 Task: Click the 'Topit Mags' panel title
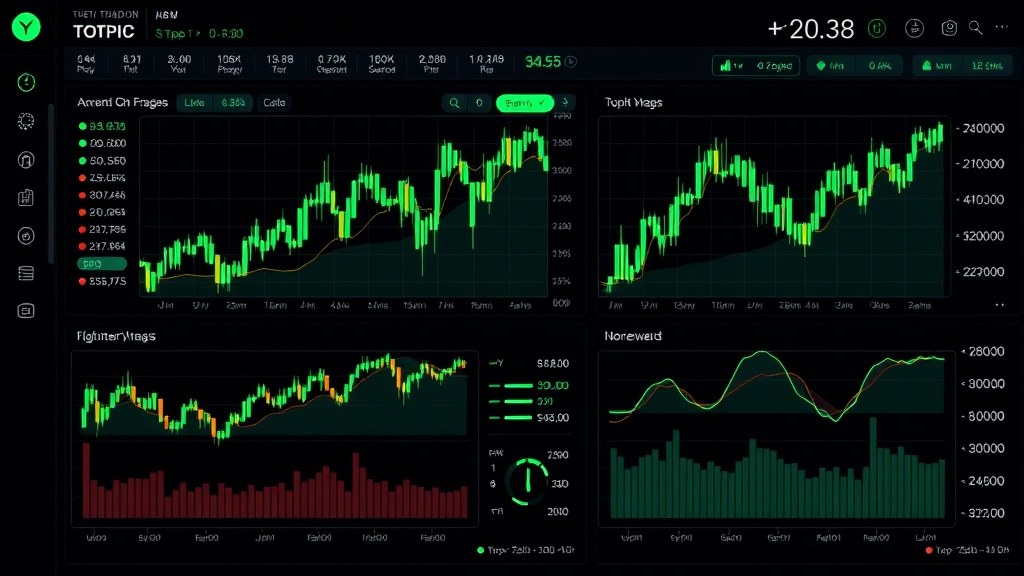point(633,103)
